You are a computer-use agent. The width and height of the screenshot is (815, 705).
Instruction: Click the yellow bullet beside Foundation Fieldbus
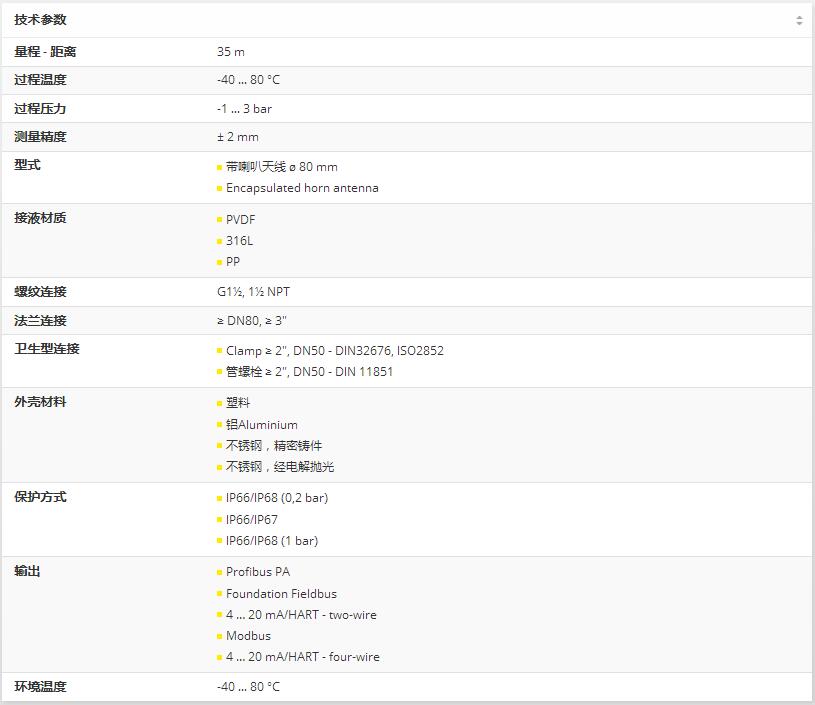[220, 594]
